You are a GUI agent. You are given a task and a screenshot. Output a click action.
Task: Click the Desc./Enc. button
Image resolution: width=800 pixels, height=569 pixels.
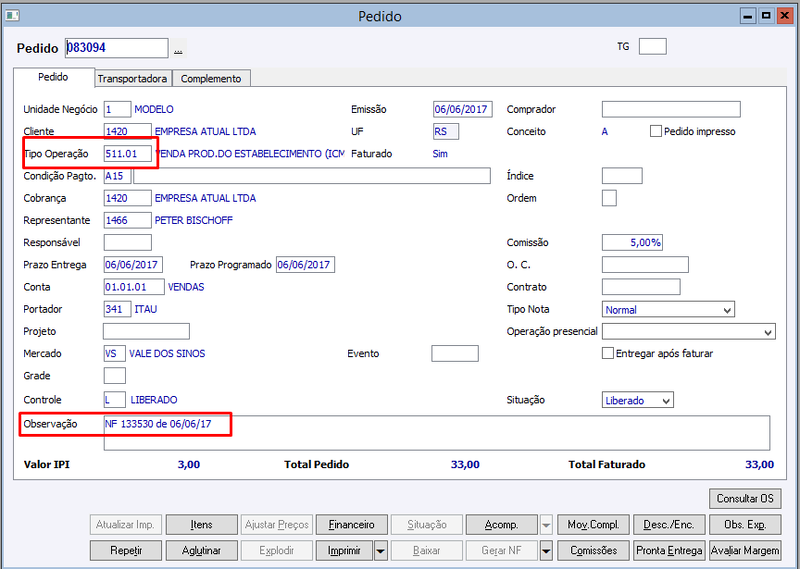pyautogui.click(x=669, y=525)
